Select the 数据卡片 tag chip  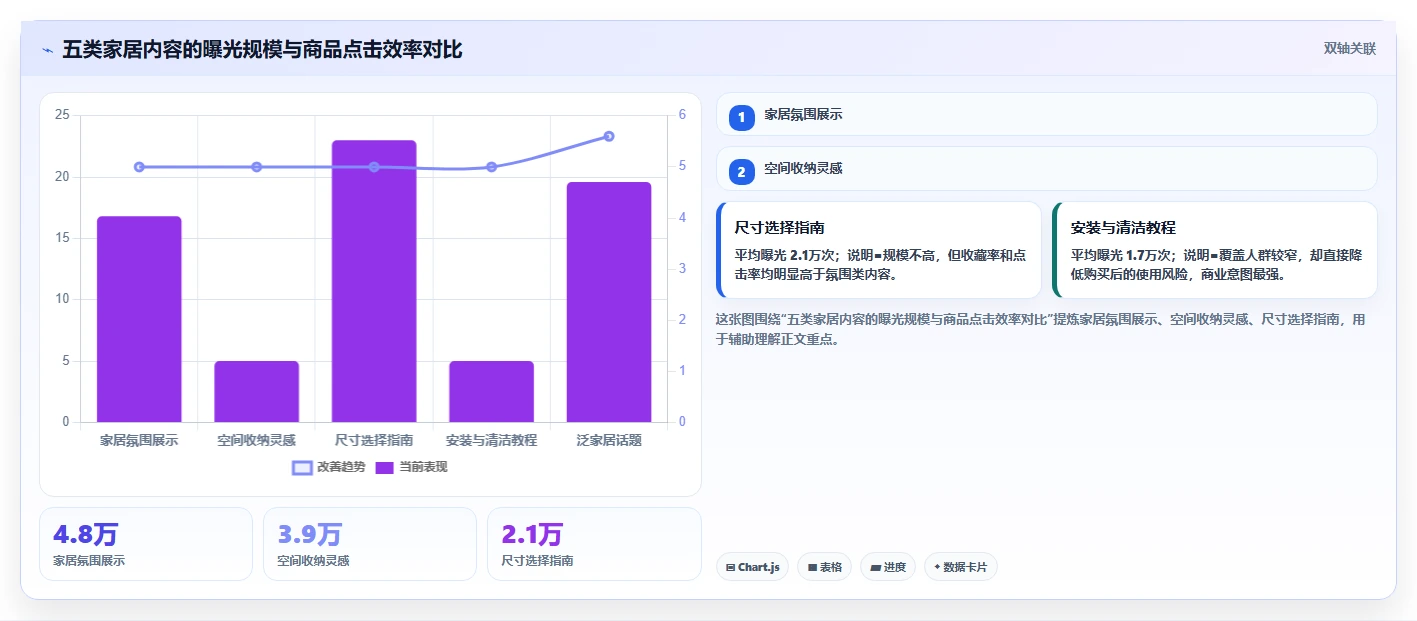pos(960,567)
